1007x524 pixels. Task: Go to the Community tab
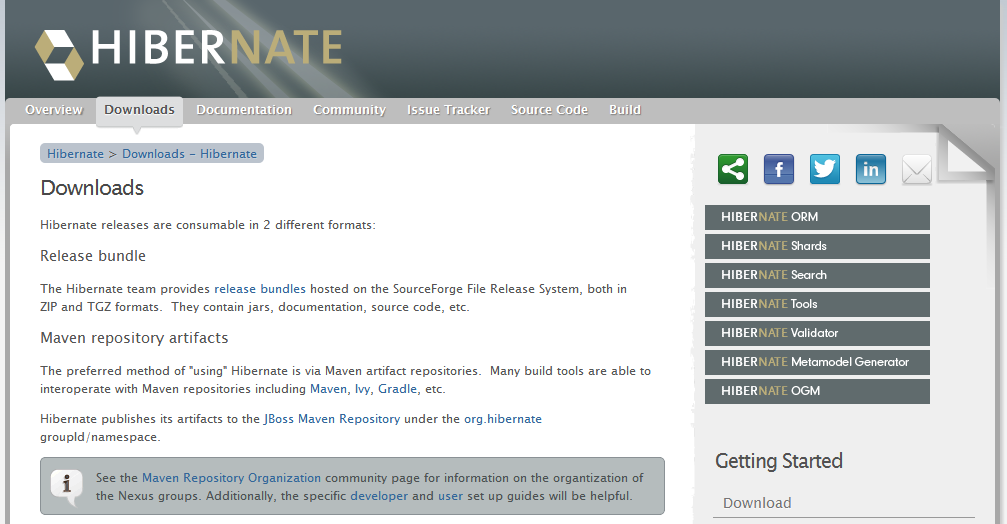click(x=349, y=110)
